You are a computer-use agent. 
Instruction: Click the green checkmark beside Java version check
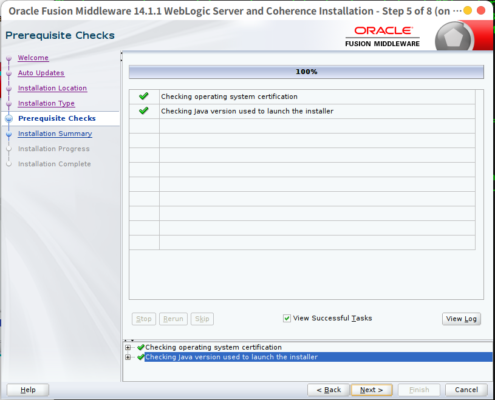(144, 111)
